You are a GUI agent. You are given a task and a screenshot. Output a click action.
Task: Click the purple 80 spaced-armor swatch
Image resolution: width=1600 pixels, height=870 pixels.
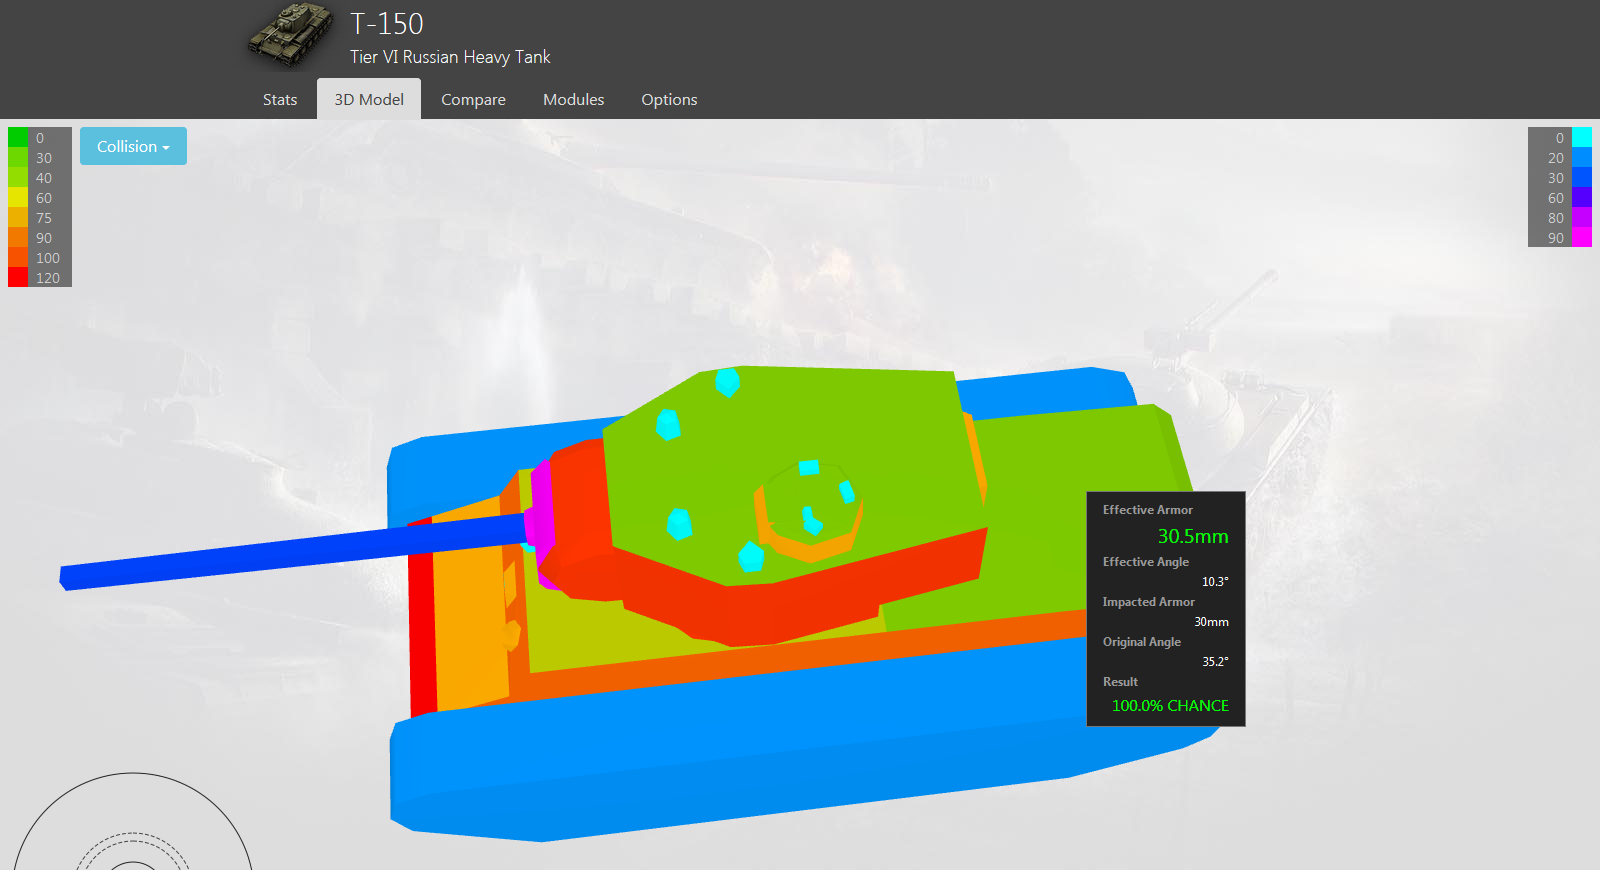(1582, 217)
